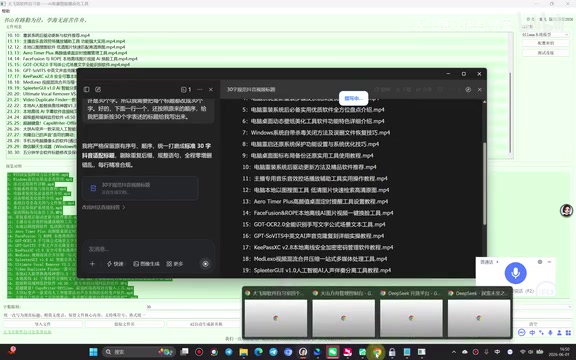The height and width of the screenshot is (360, 576).
Task: Open the generated document card in chat
Action: (x=140, y=188)
